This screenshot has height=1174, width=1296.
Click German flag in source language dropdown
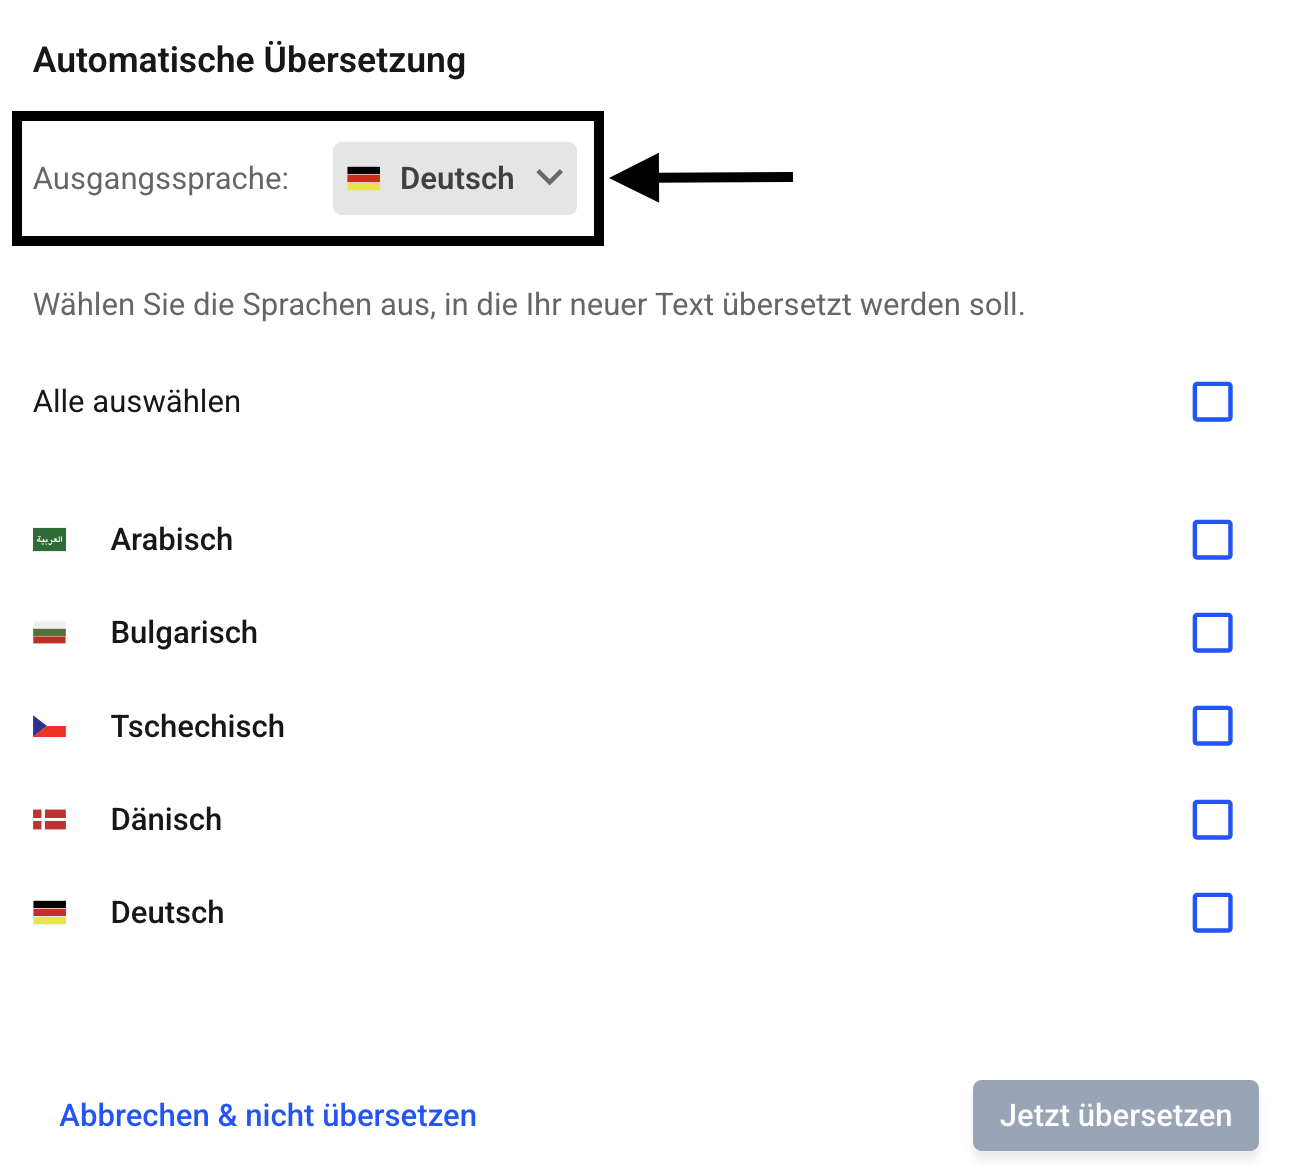click(363, 179)
